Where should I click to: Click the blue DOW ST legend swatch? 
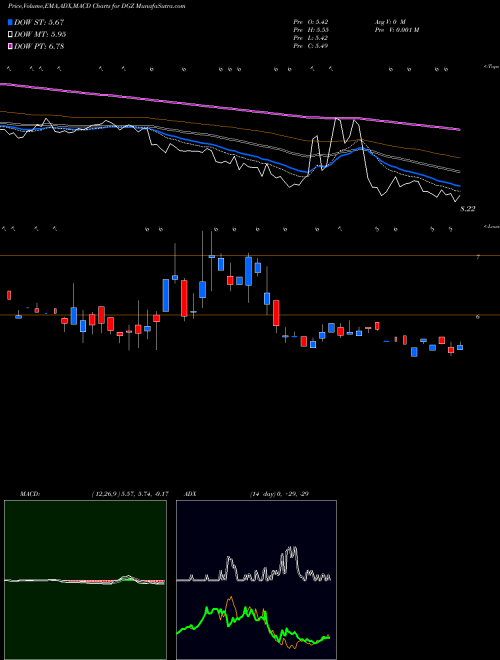(11, 22)
